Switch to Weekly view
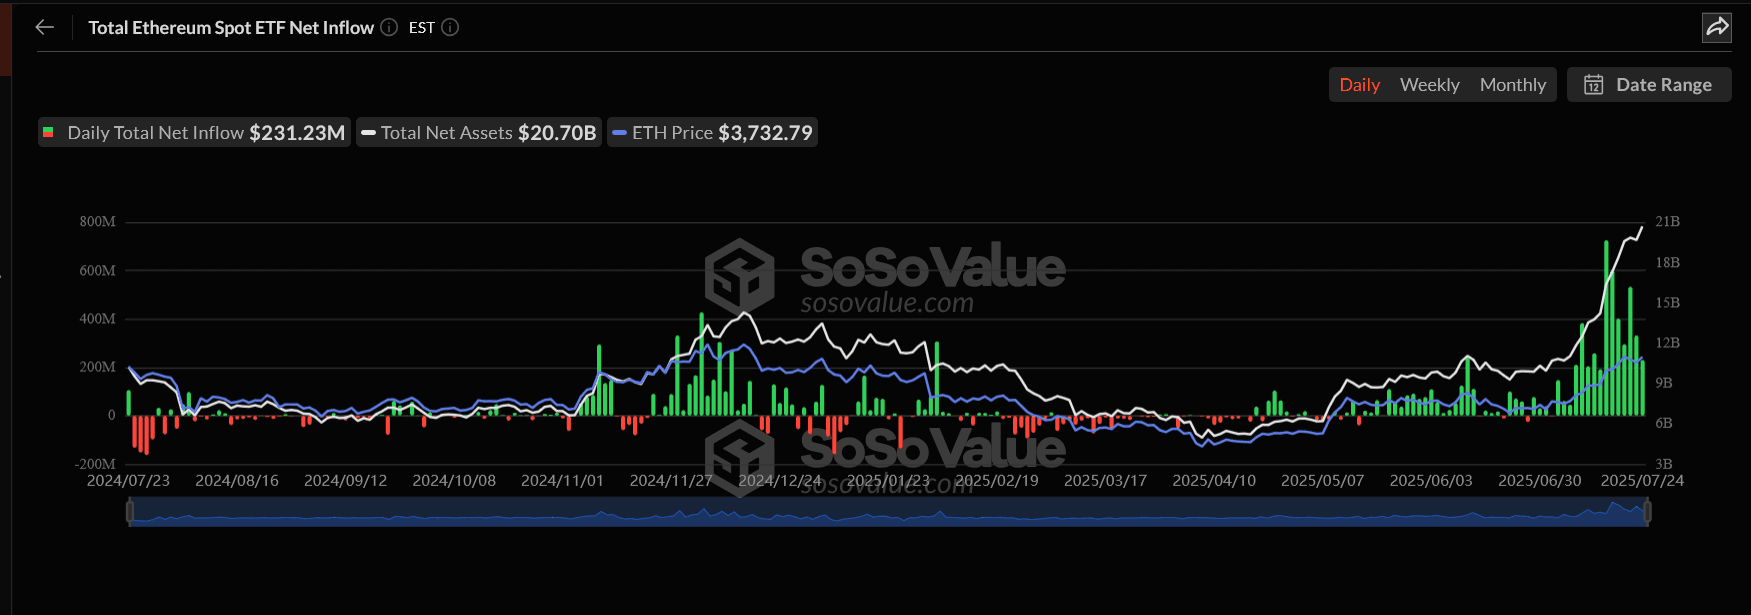This screenshot has width=1751, height=615. point(1429,85)
